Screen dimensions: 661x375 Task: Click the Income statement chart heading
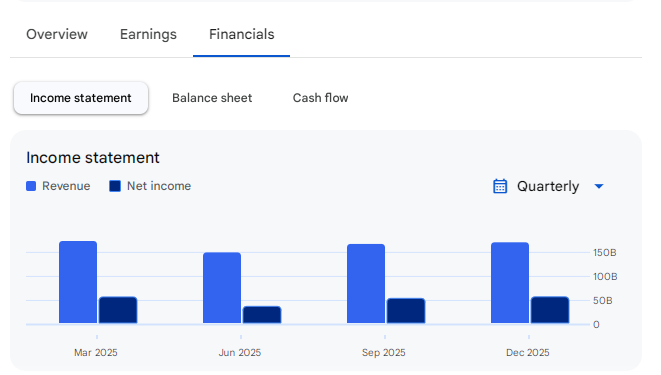pos(93,158)
